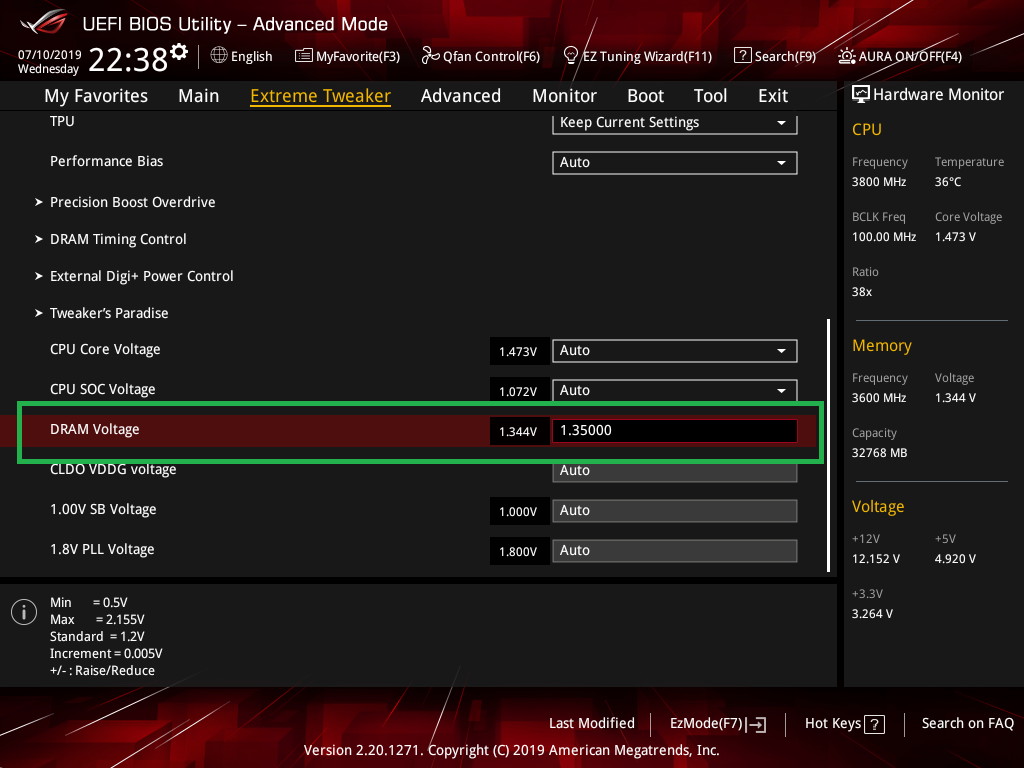The width and height of the screenshot is (1024, 768).
Task: Click the EzMode exit arrow icon
Action: tap(756, 724)
